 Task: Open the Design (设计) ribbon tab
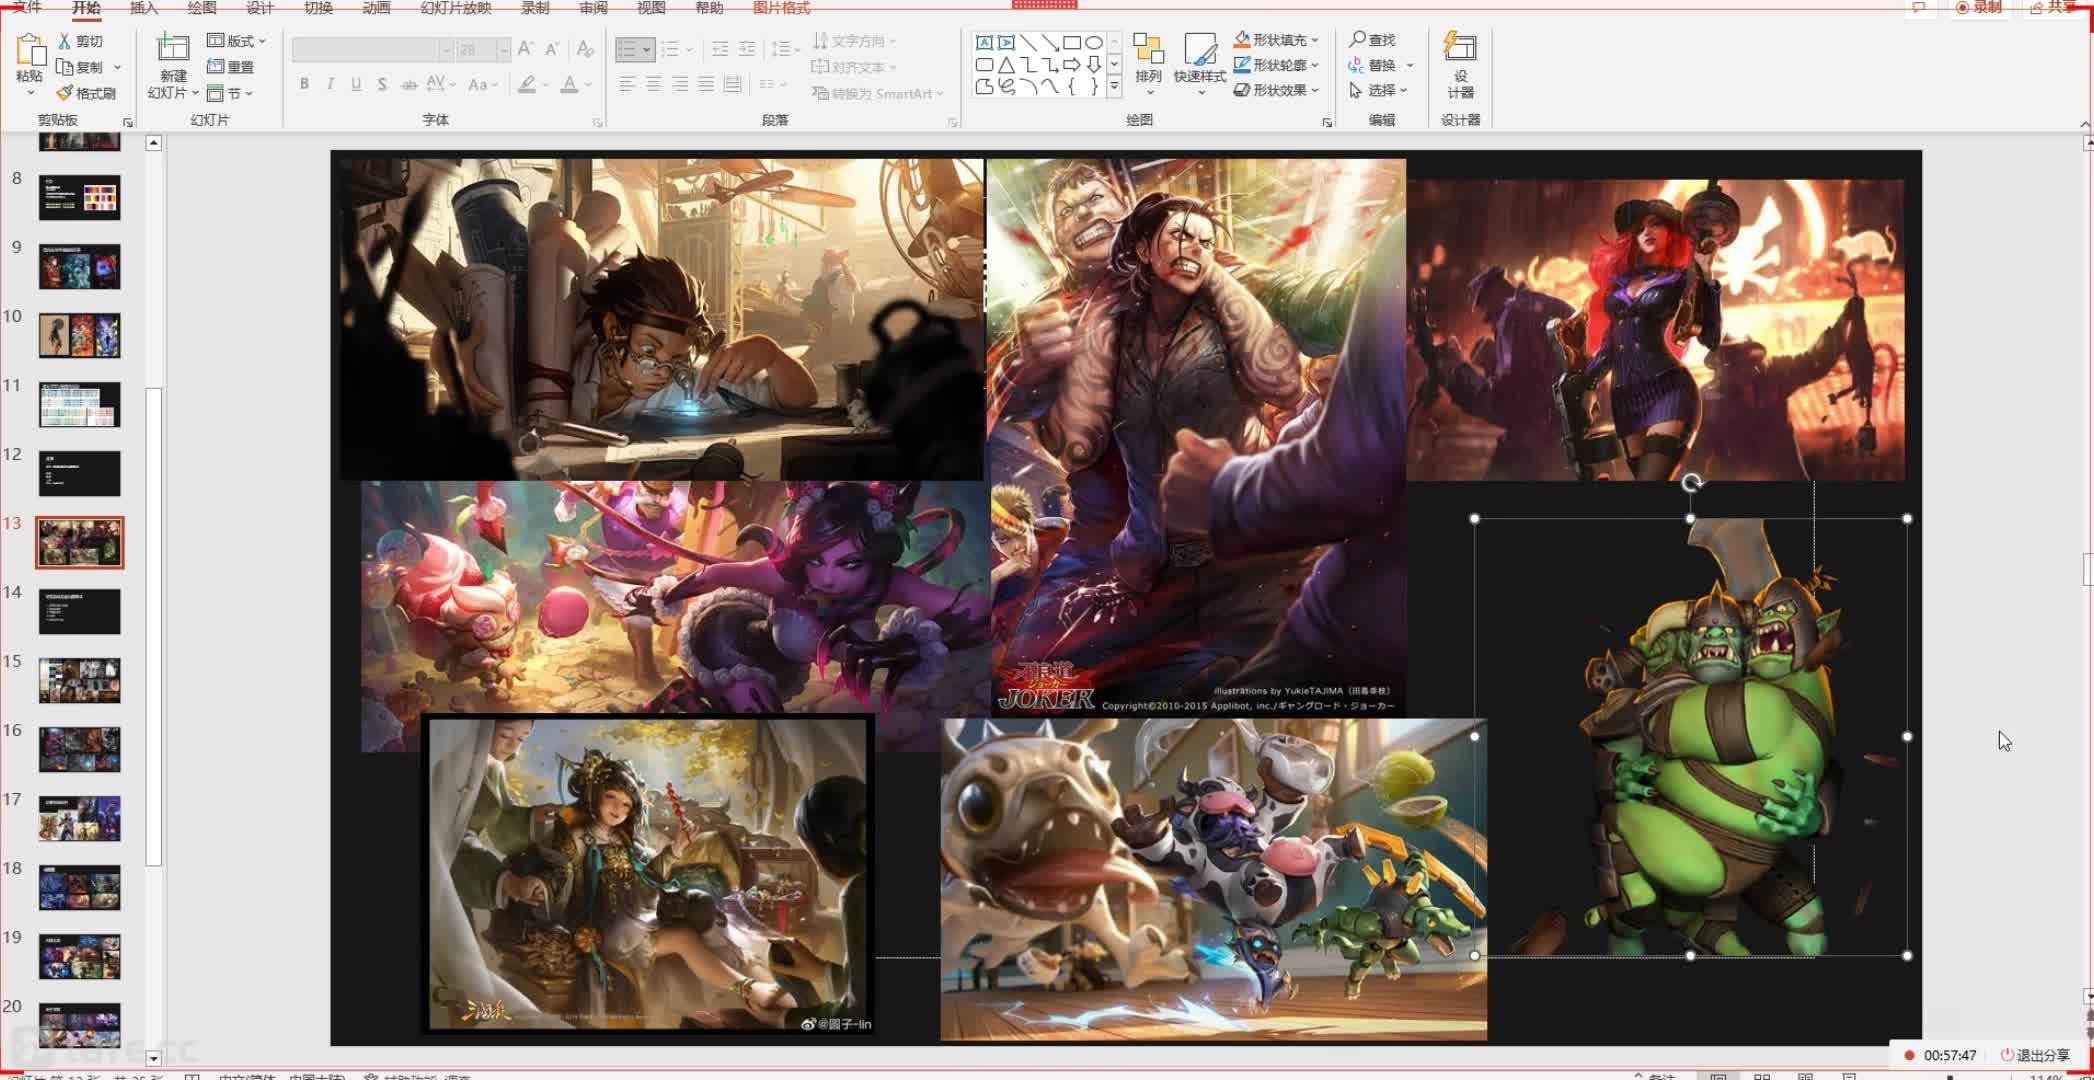[x=260, y=7]
